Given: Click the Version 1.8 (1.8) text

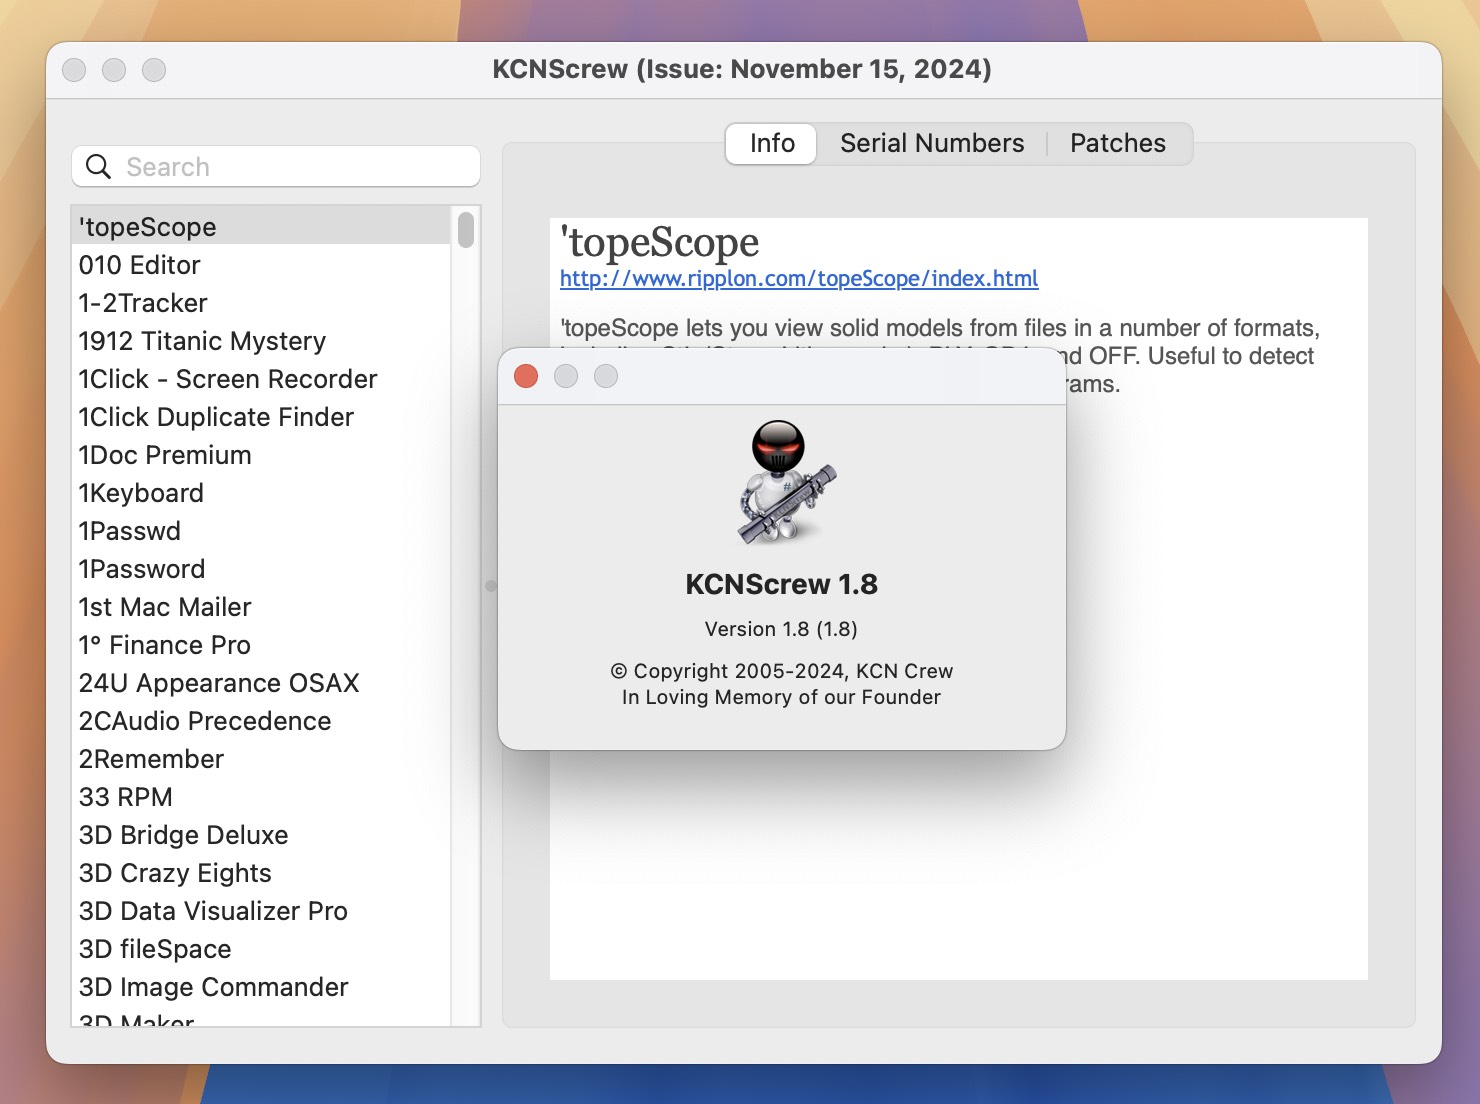Looking at the screenshot, I should 781,629.
